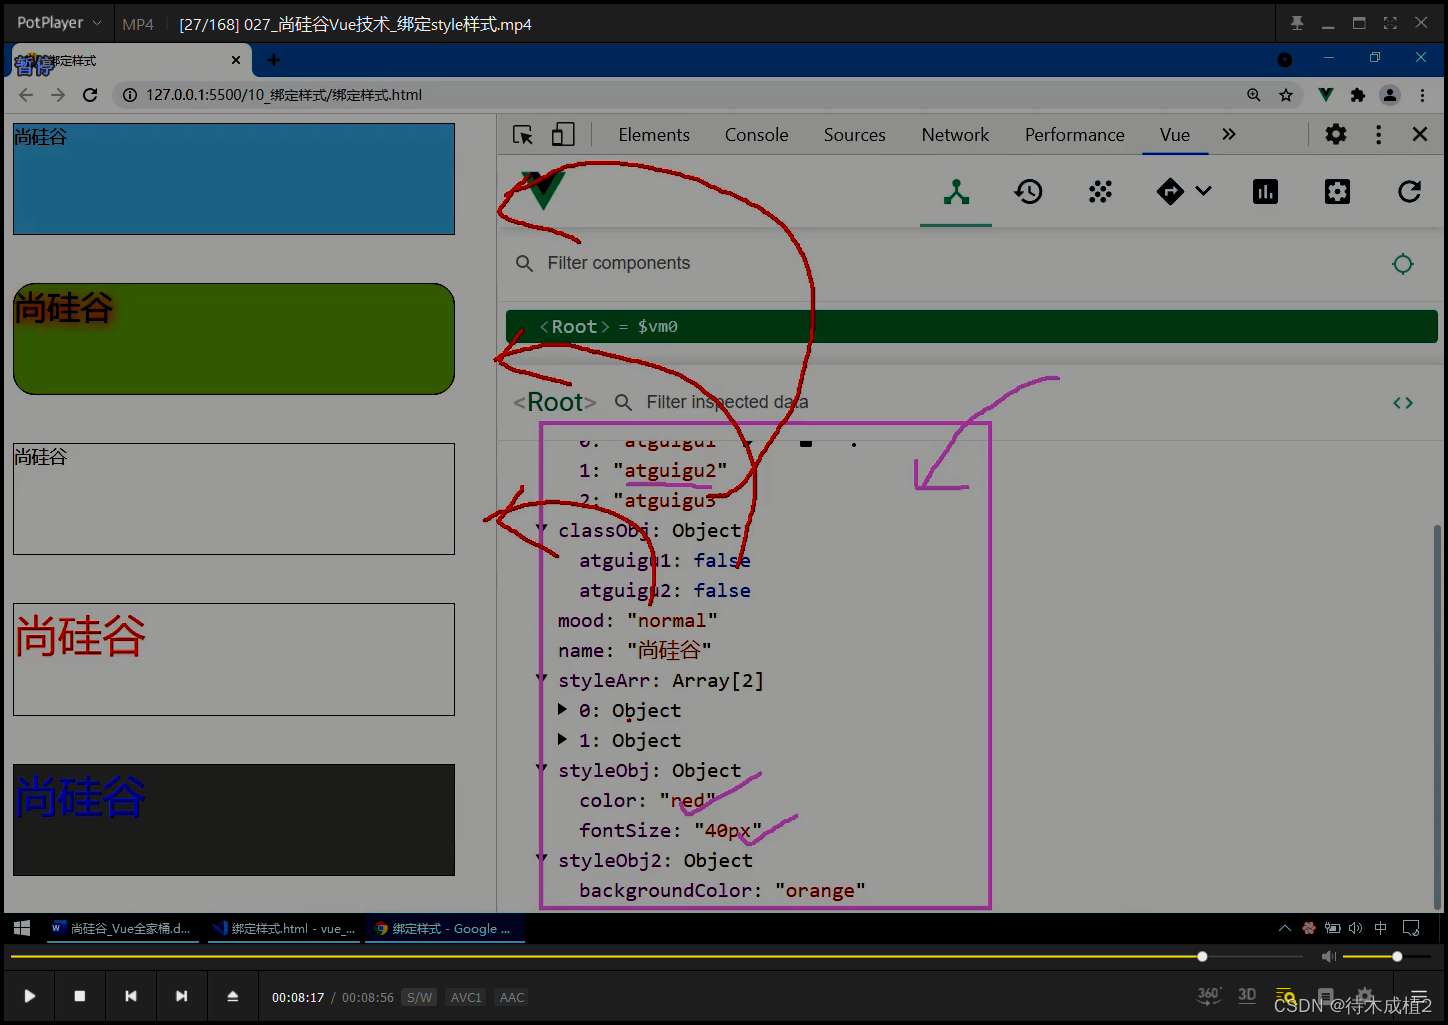1448x1025 pixels.
Task: Play the video in PotPlayer
Action: pos(30,996)
